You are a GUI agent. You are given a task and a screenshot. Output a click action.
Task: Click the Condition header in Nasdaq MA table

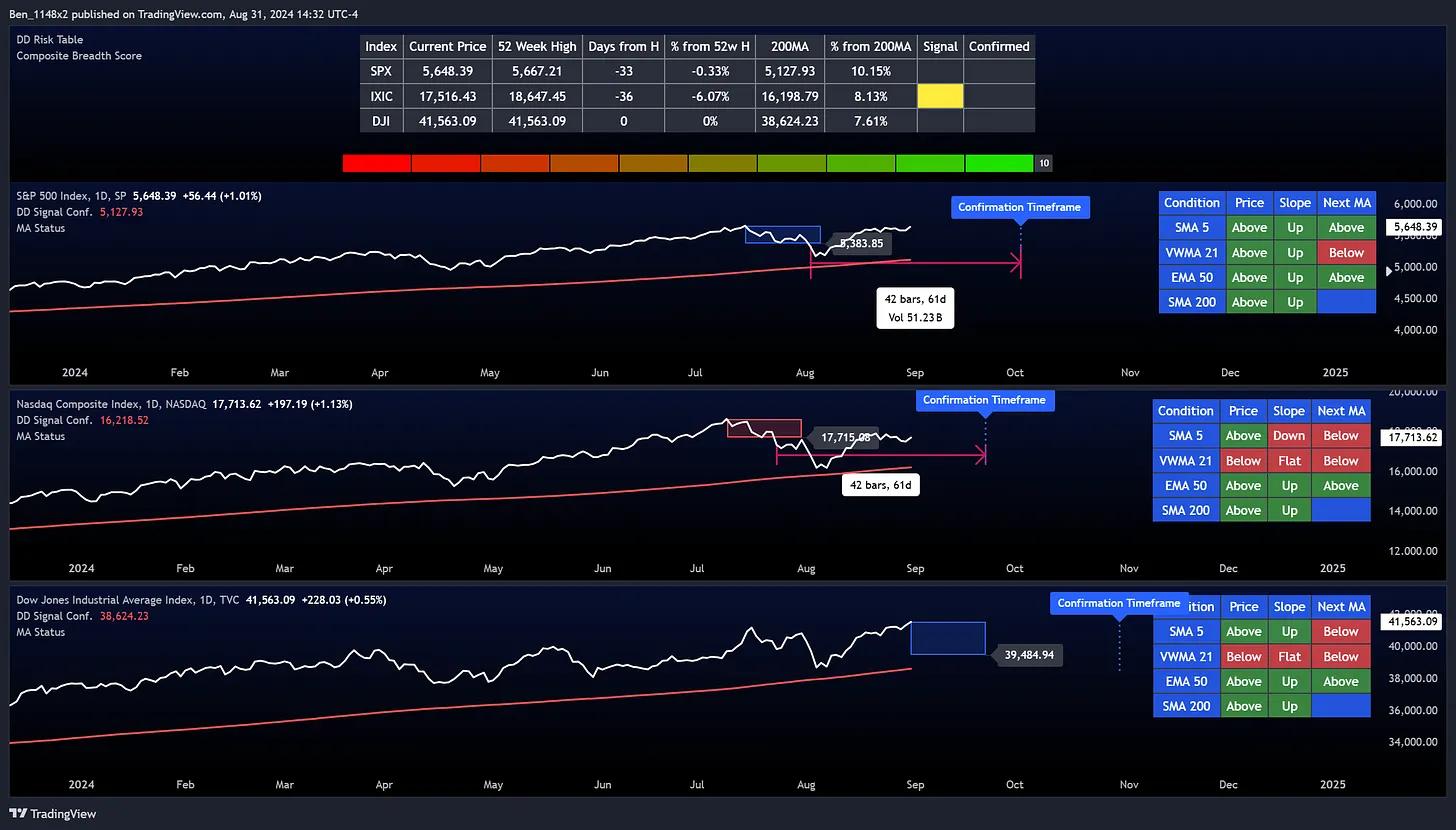pyautogui.click(x=1186, y=411)
